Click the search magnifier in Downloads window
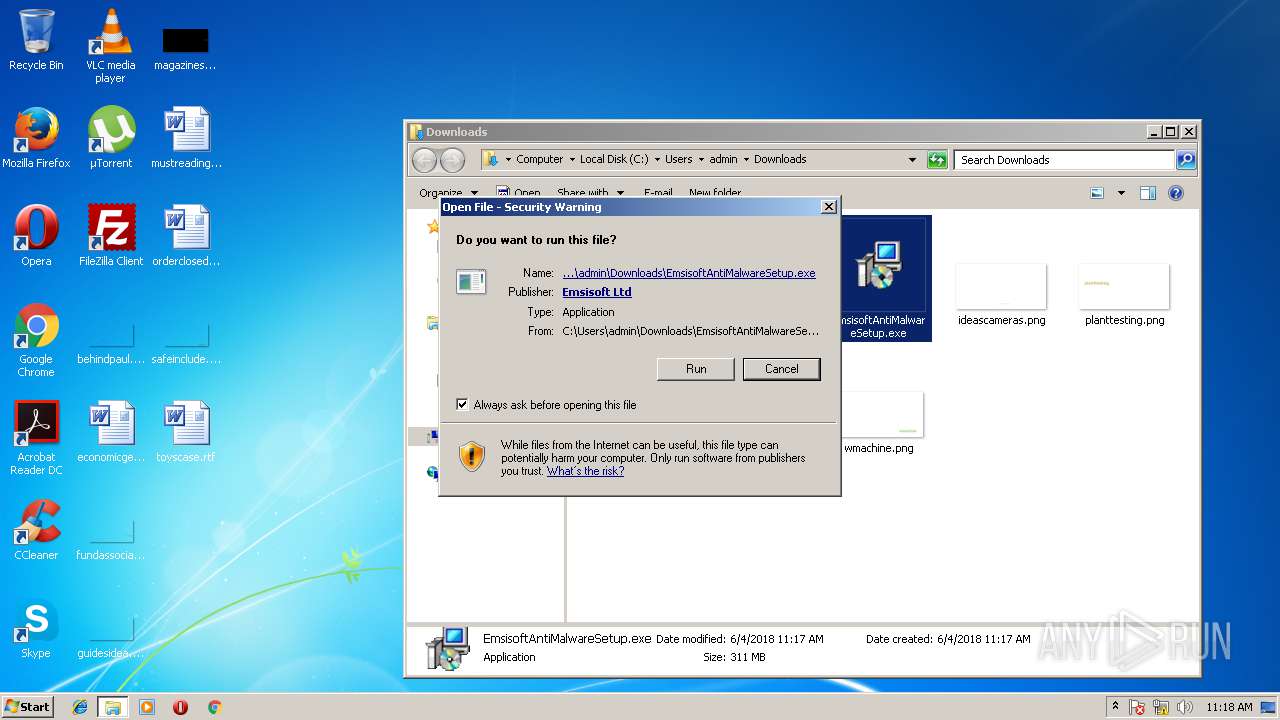1280x720 pixels. (1185, 160)
